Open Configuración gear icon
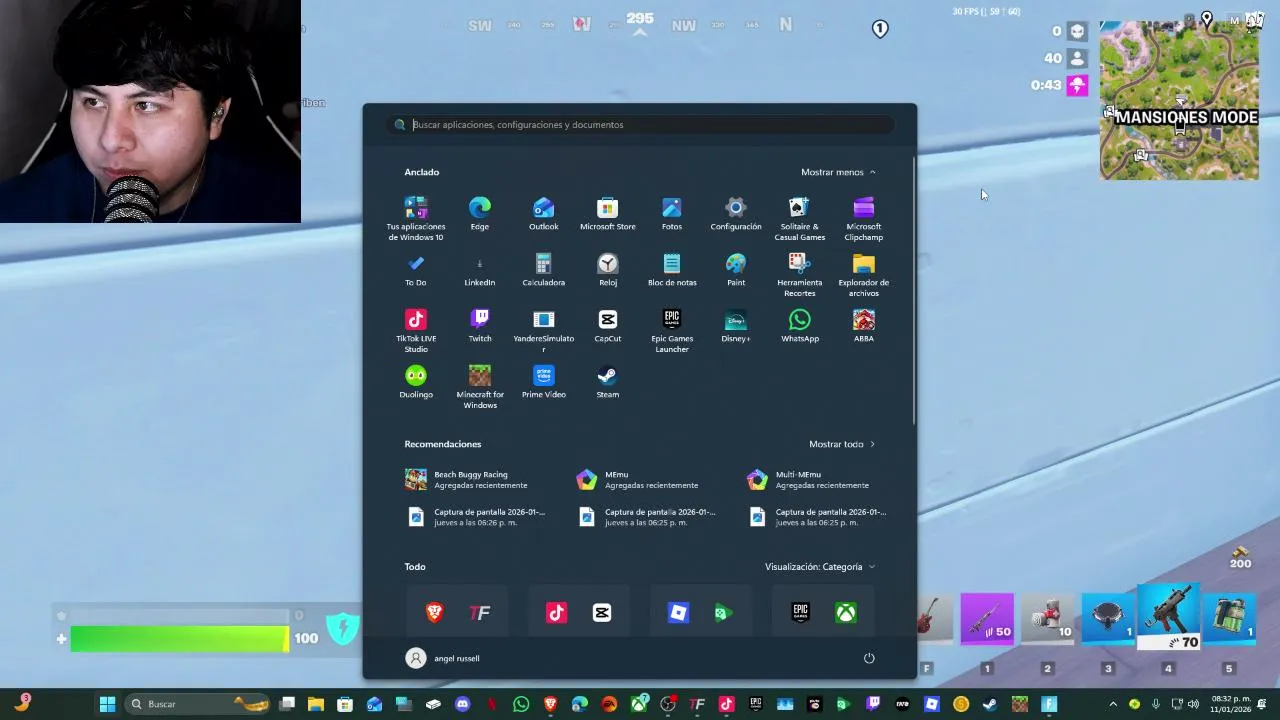 (x=736, y=214)
